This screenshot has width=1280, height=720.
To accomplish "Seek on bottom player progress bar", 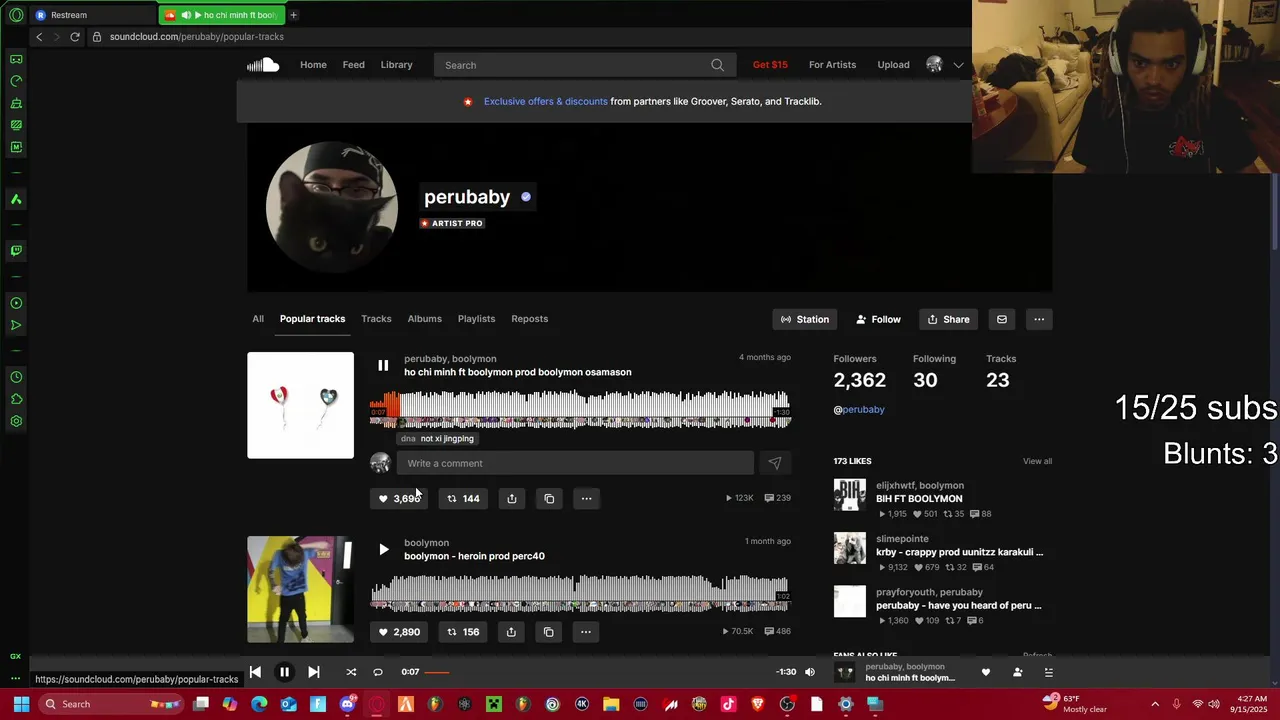I will point(598,672).
